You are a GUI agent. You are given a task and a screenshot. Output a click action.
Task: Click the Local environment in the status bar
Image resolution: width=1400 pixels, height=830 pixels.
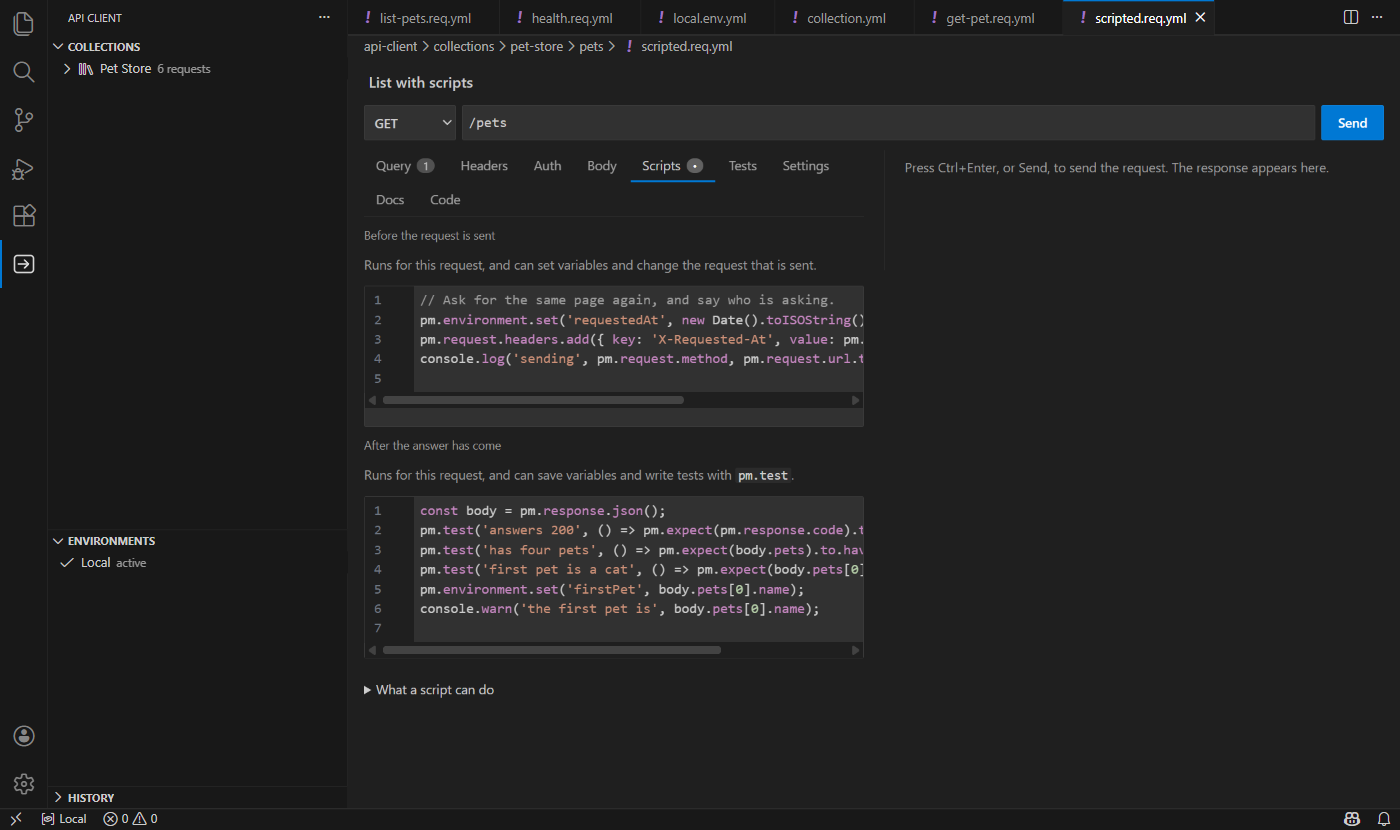[x=64, y=819]
